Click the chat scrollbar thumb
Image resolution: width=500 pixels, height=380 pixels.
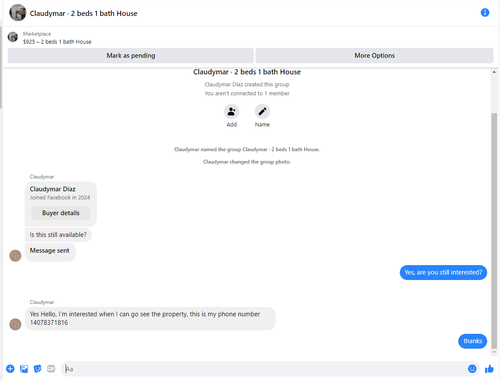(x=494, y=231)
